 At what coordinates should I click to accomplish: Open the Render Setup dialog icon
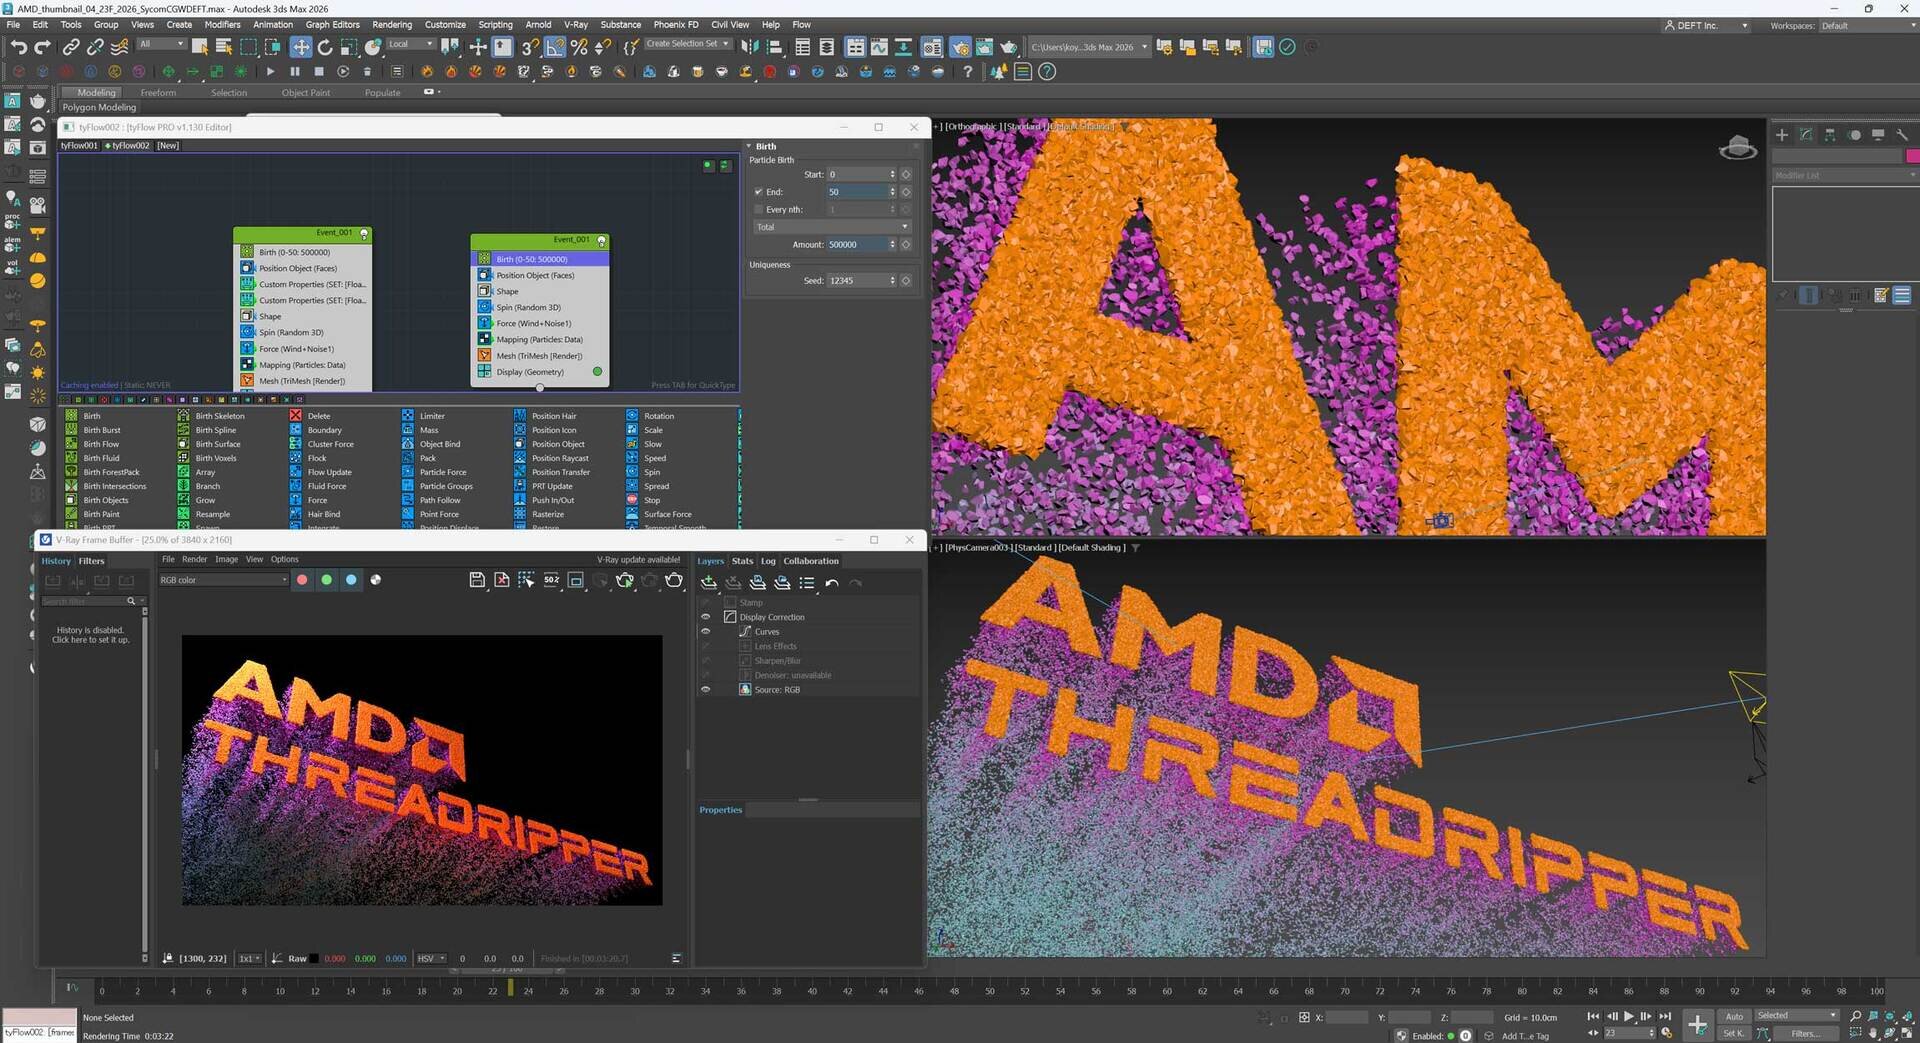(960, 46)
